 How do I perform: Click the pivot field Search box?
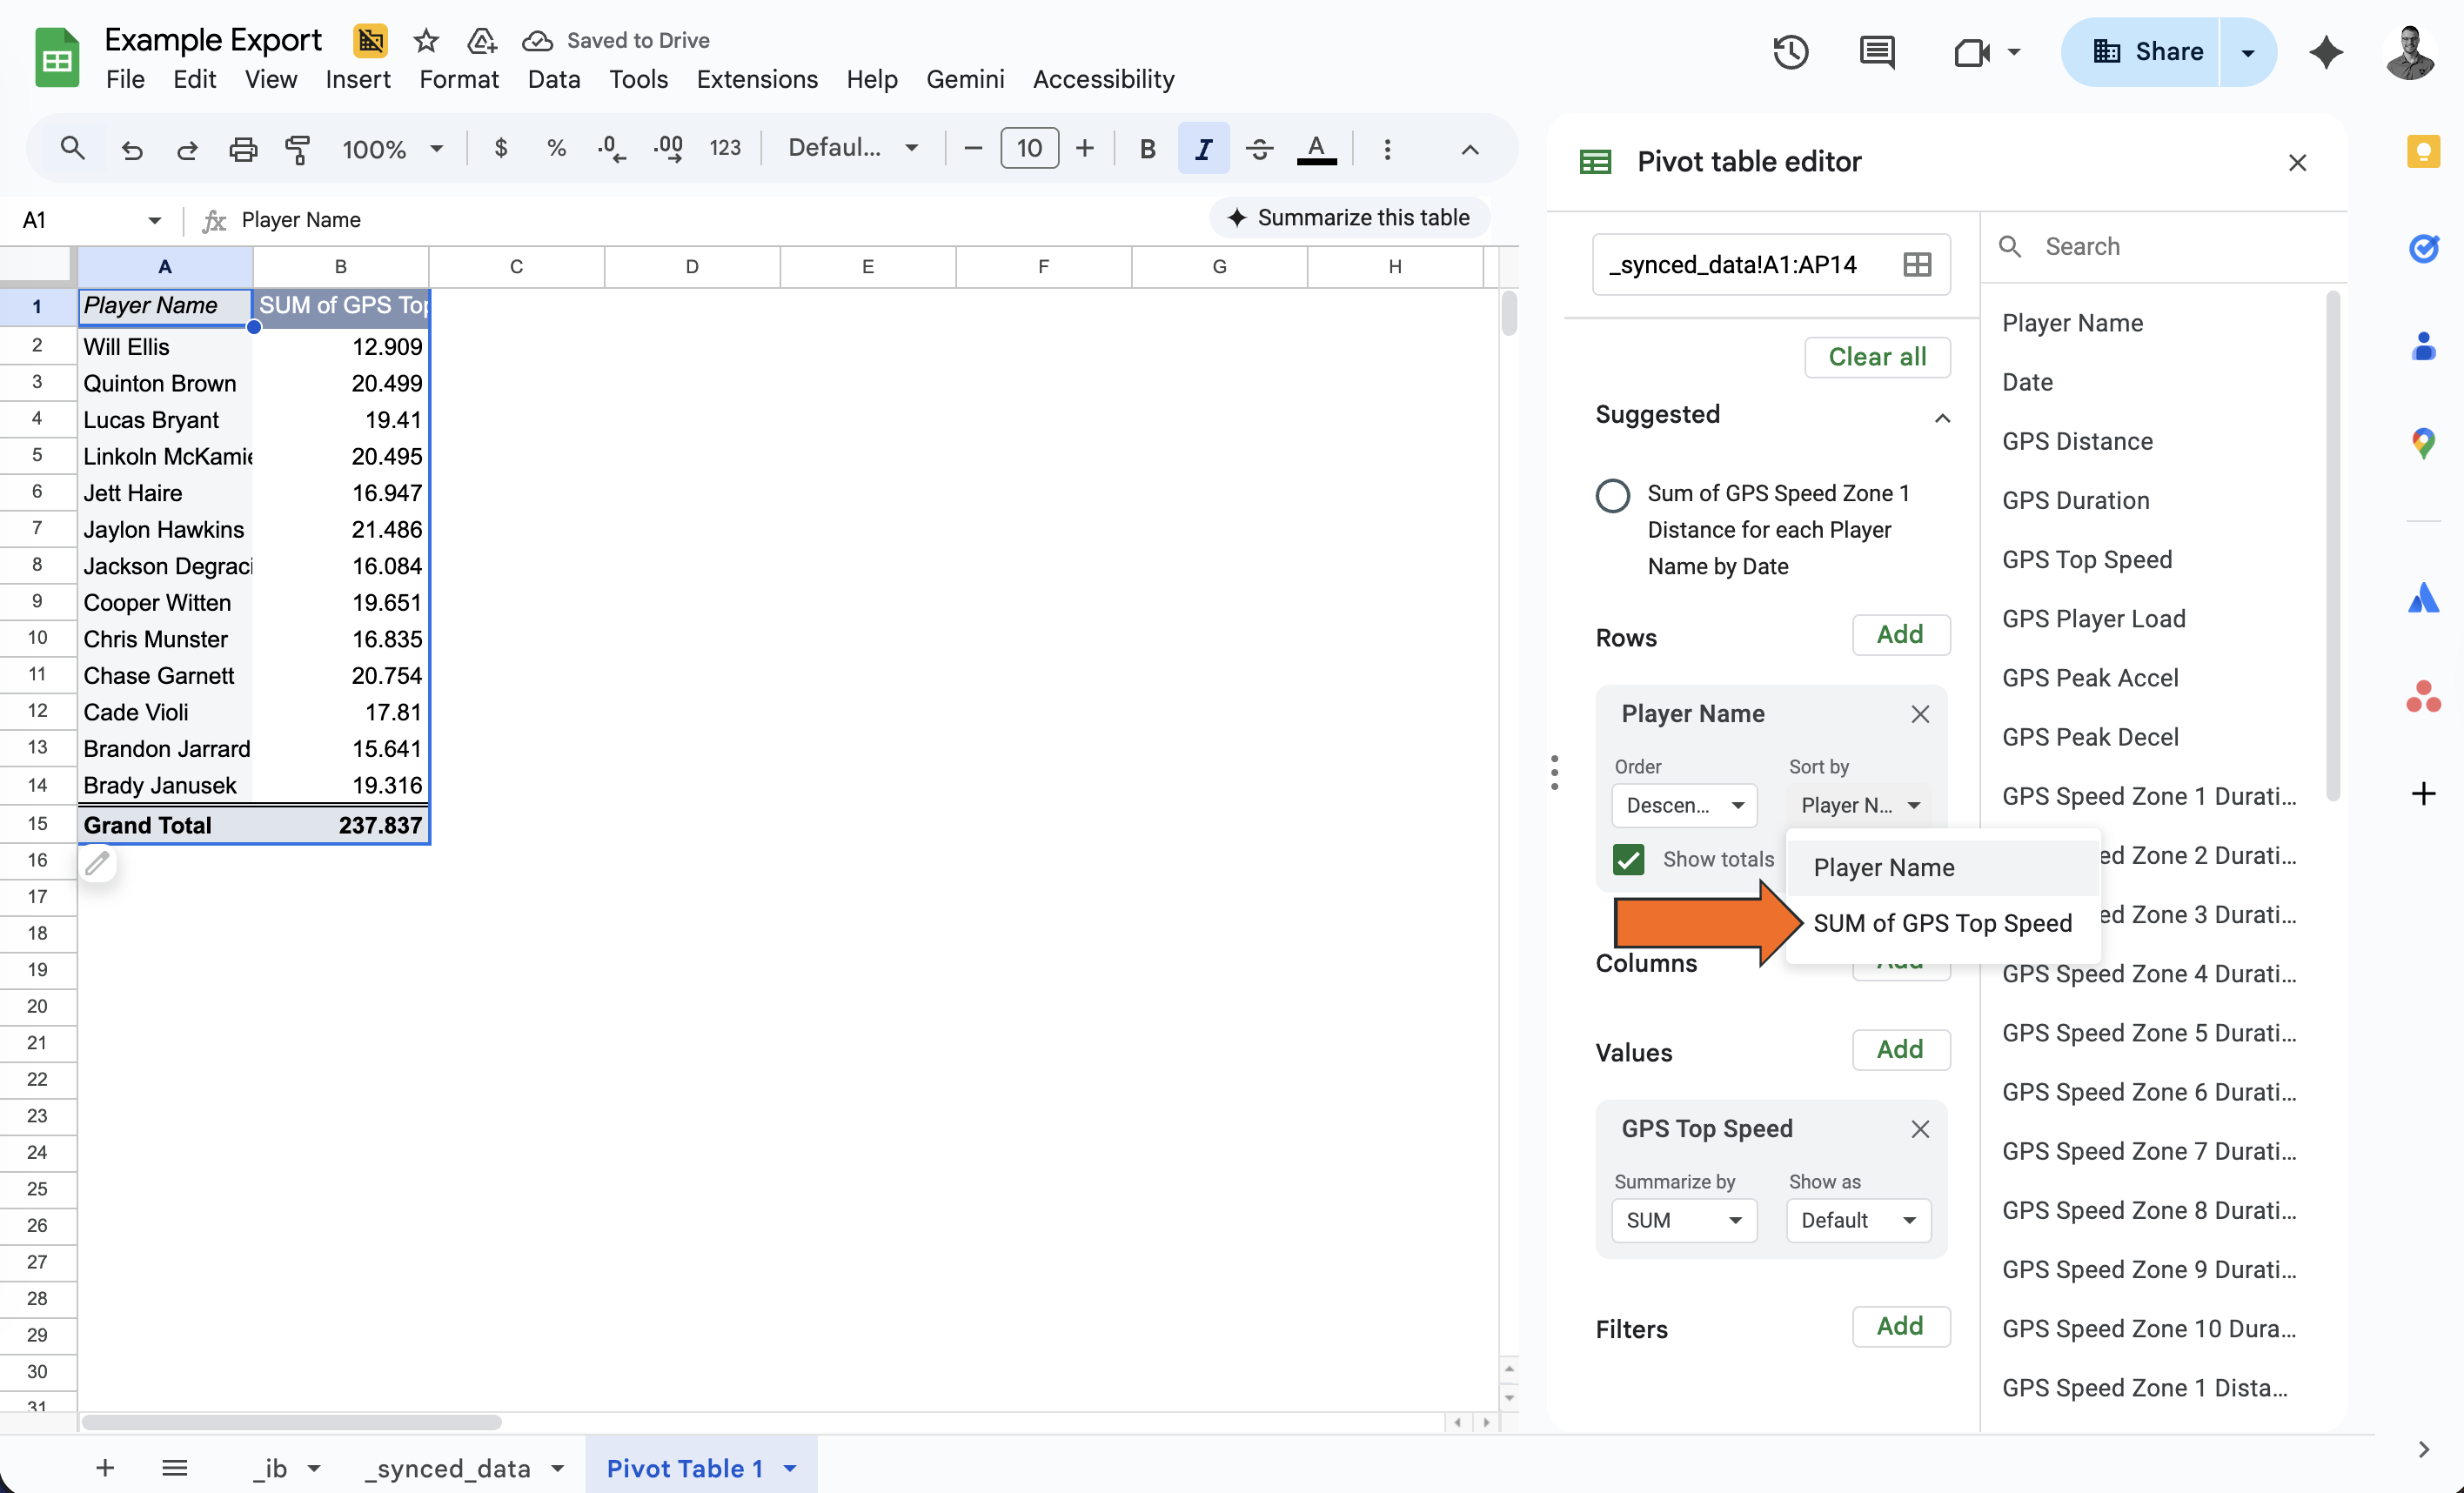click(x=2162, y=246)
